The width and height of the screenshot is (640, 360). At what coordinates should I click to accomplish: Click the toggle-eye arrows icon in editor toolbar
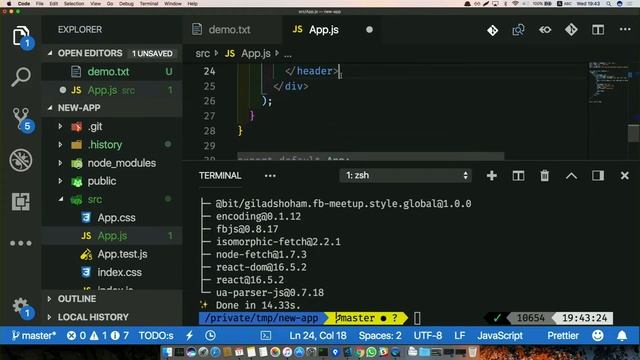545,30
